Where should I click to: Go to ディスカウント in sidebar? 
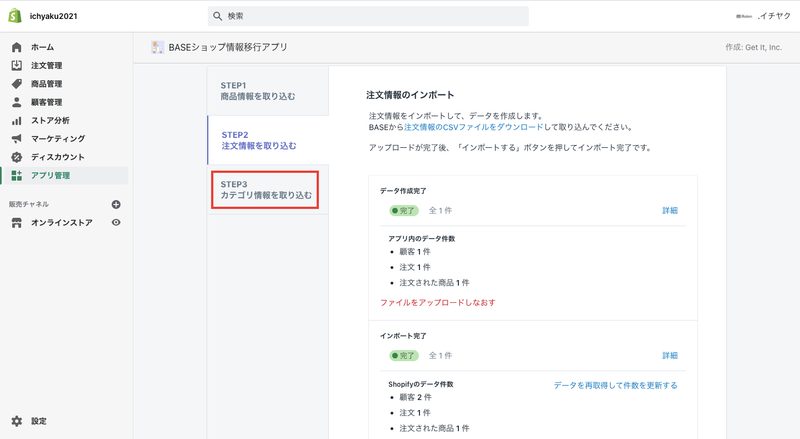point(57,157)
